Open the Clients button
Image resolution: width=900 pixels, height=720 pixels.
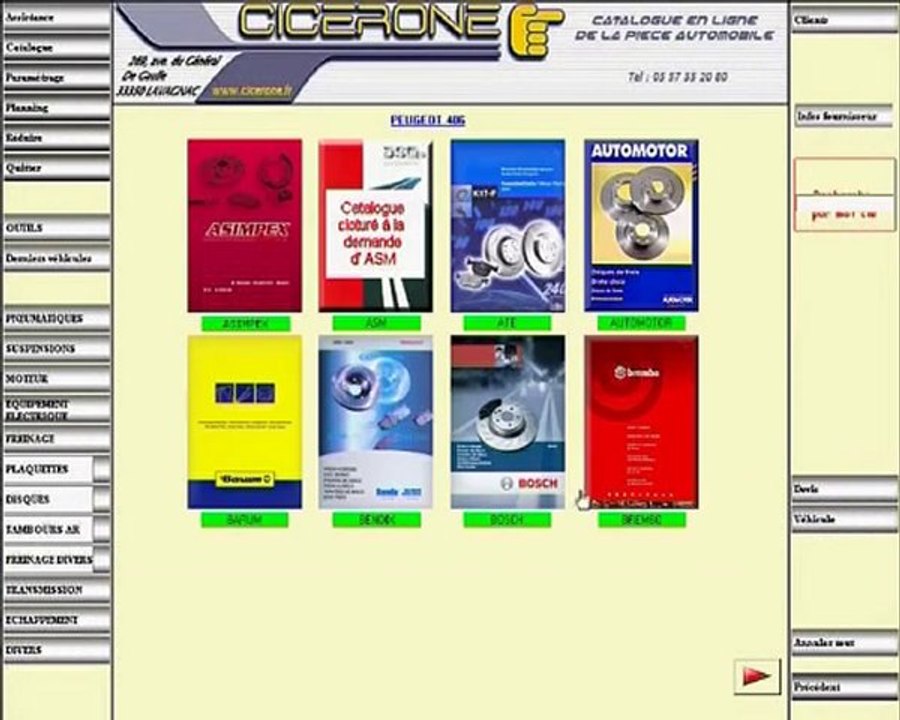click(x=844, y=21)
